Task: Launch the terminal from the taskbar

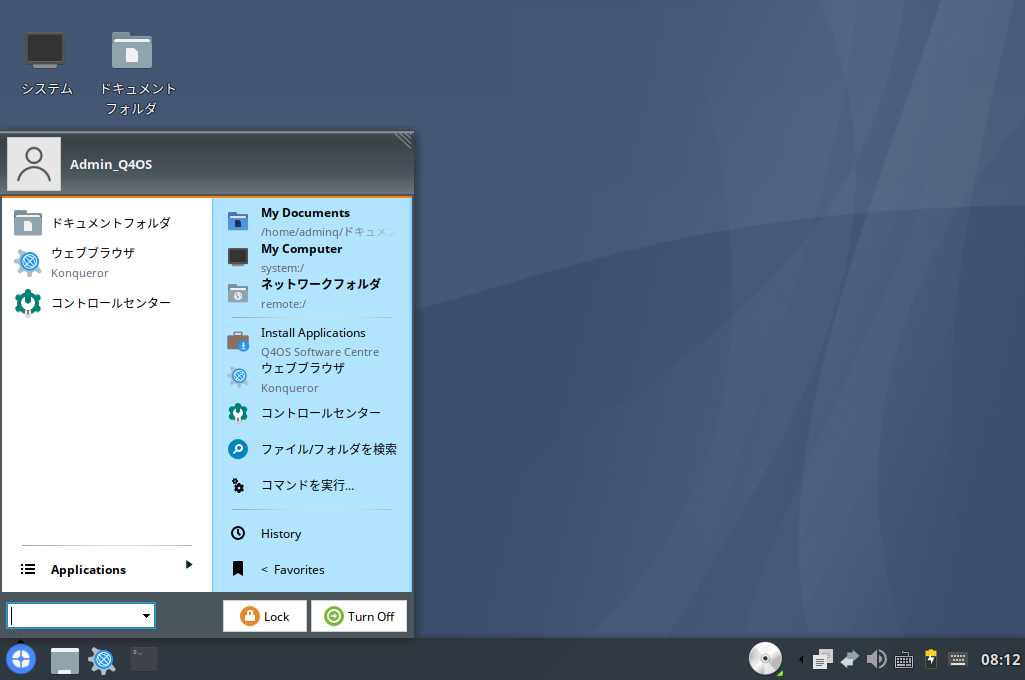Action: click(x=144, y=659)
